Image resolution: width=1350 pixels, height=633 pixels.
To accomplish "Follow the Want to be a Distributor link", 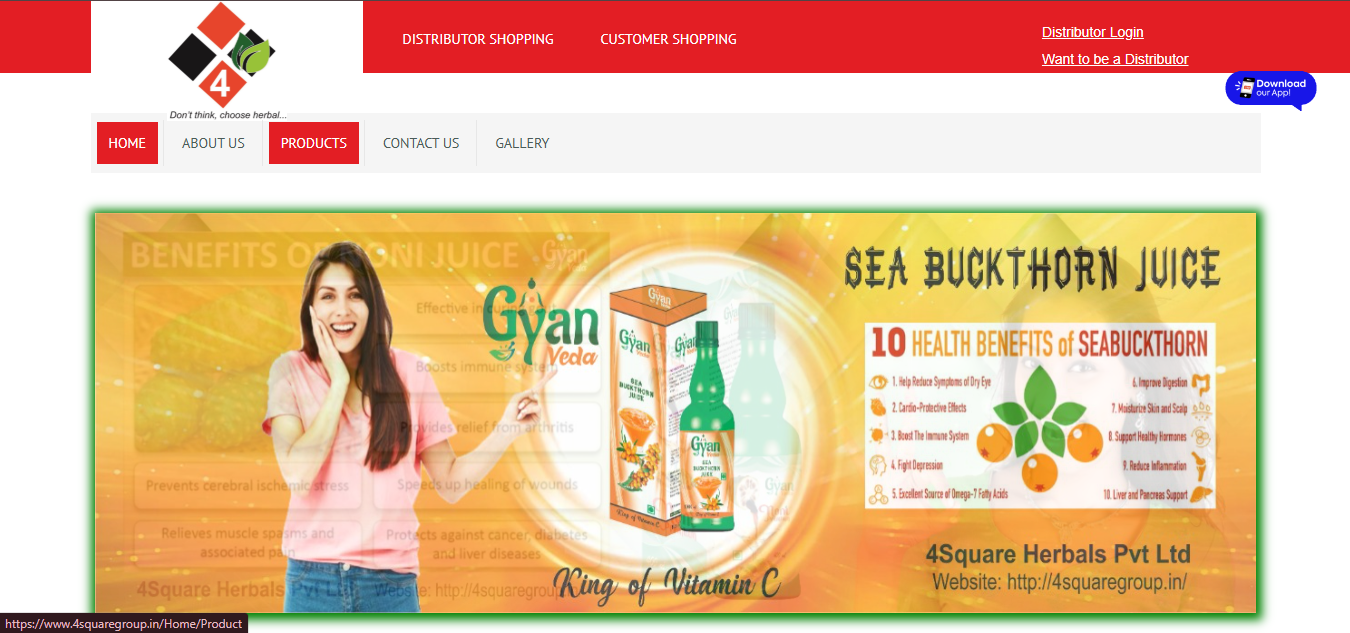I will pyautogui.click(x=1114, y=59).
